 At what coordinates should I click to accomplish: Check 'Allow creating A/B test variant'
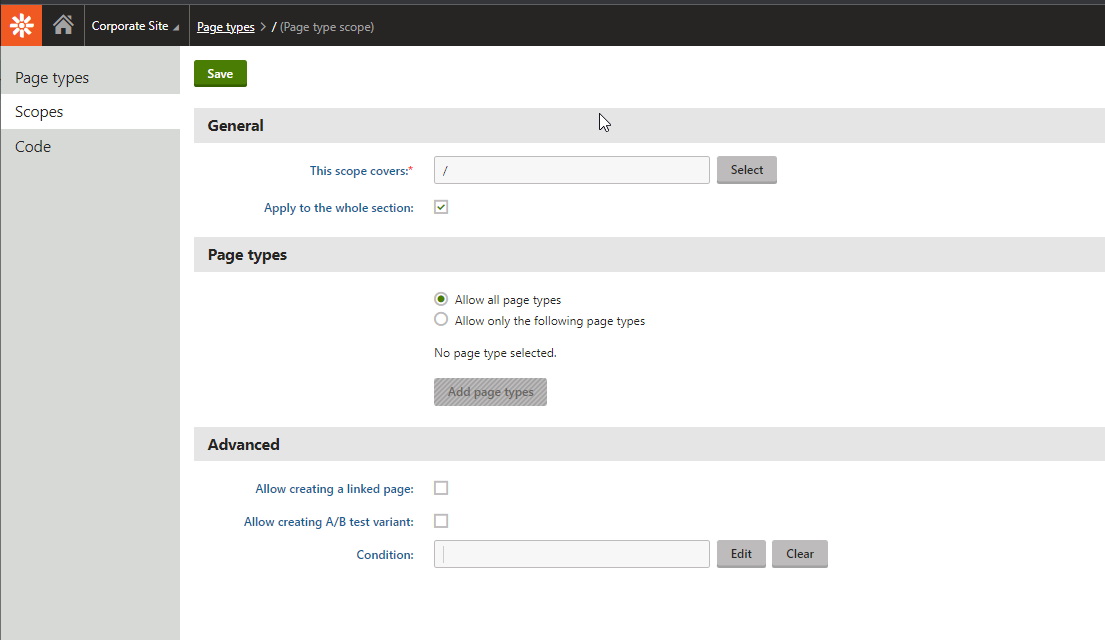[x=441, y=521]
